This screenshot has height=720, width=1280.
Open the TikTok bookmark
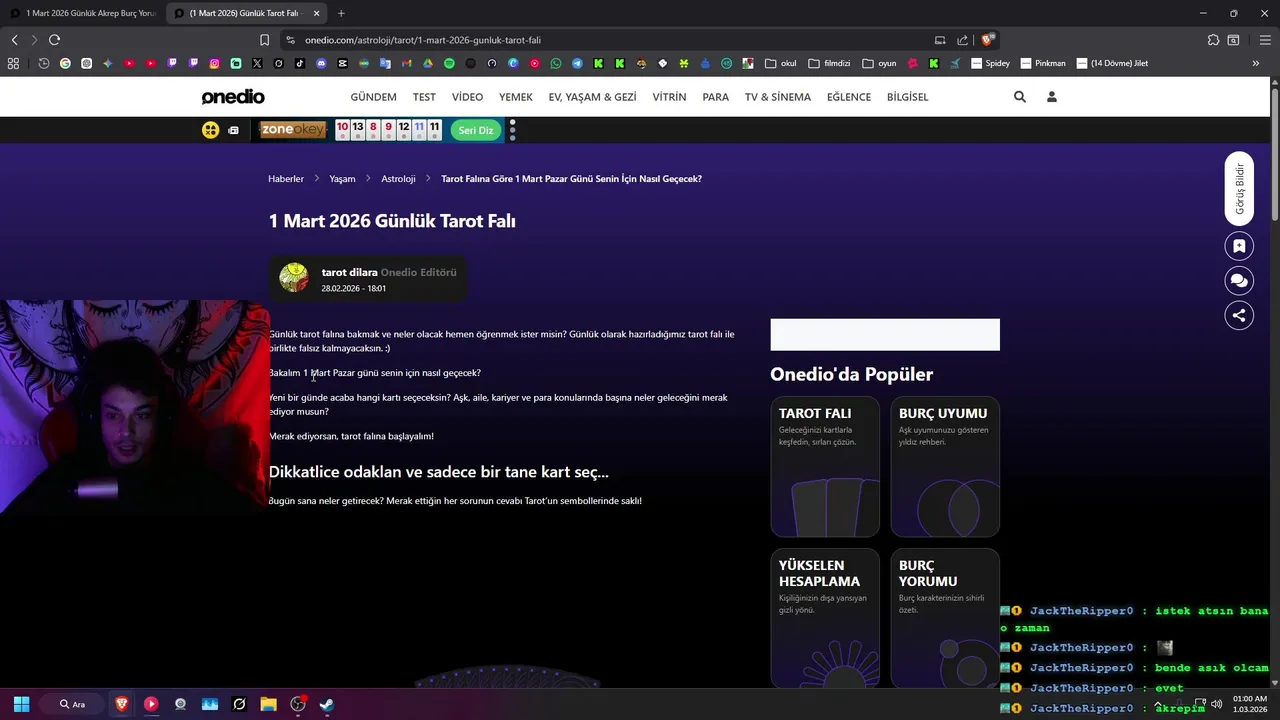pyautogui.click(x=300, y=63)
